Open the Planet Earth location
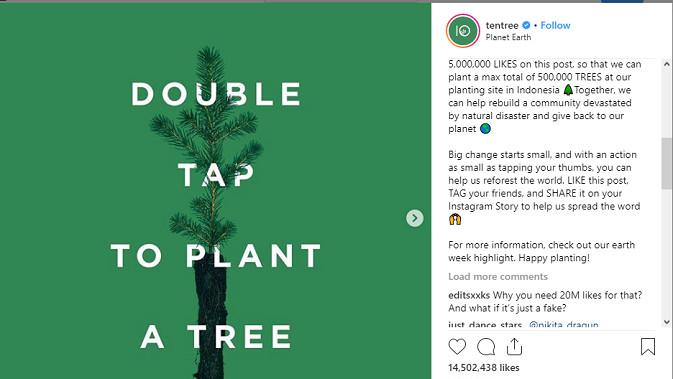Screen dimensions: 673x379 point(508,37)
